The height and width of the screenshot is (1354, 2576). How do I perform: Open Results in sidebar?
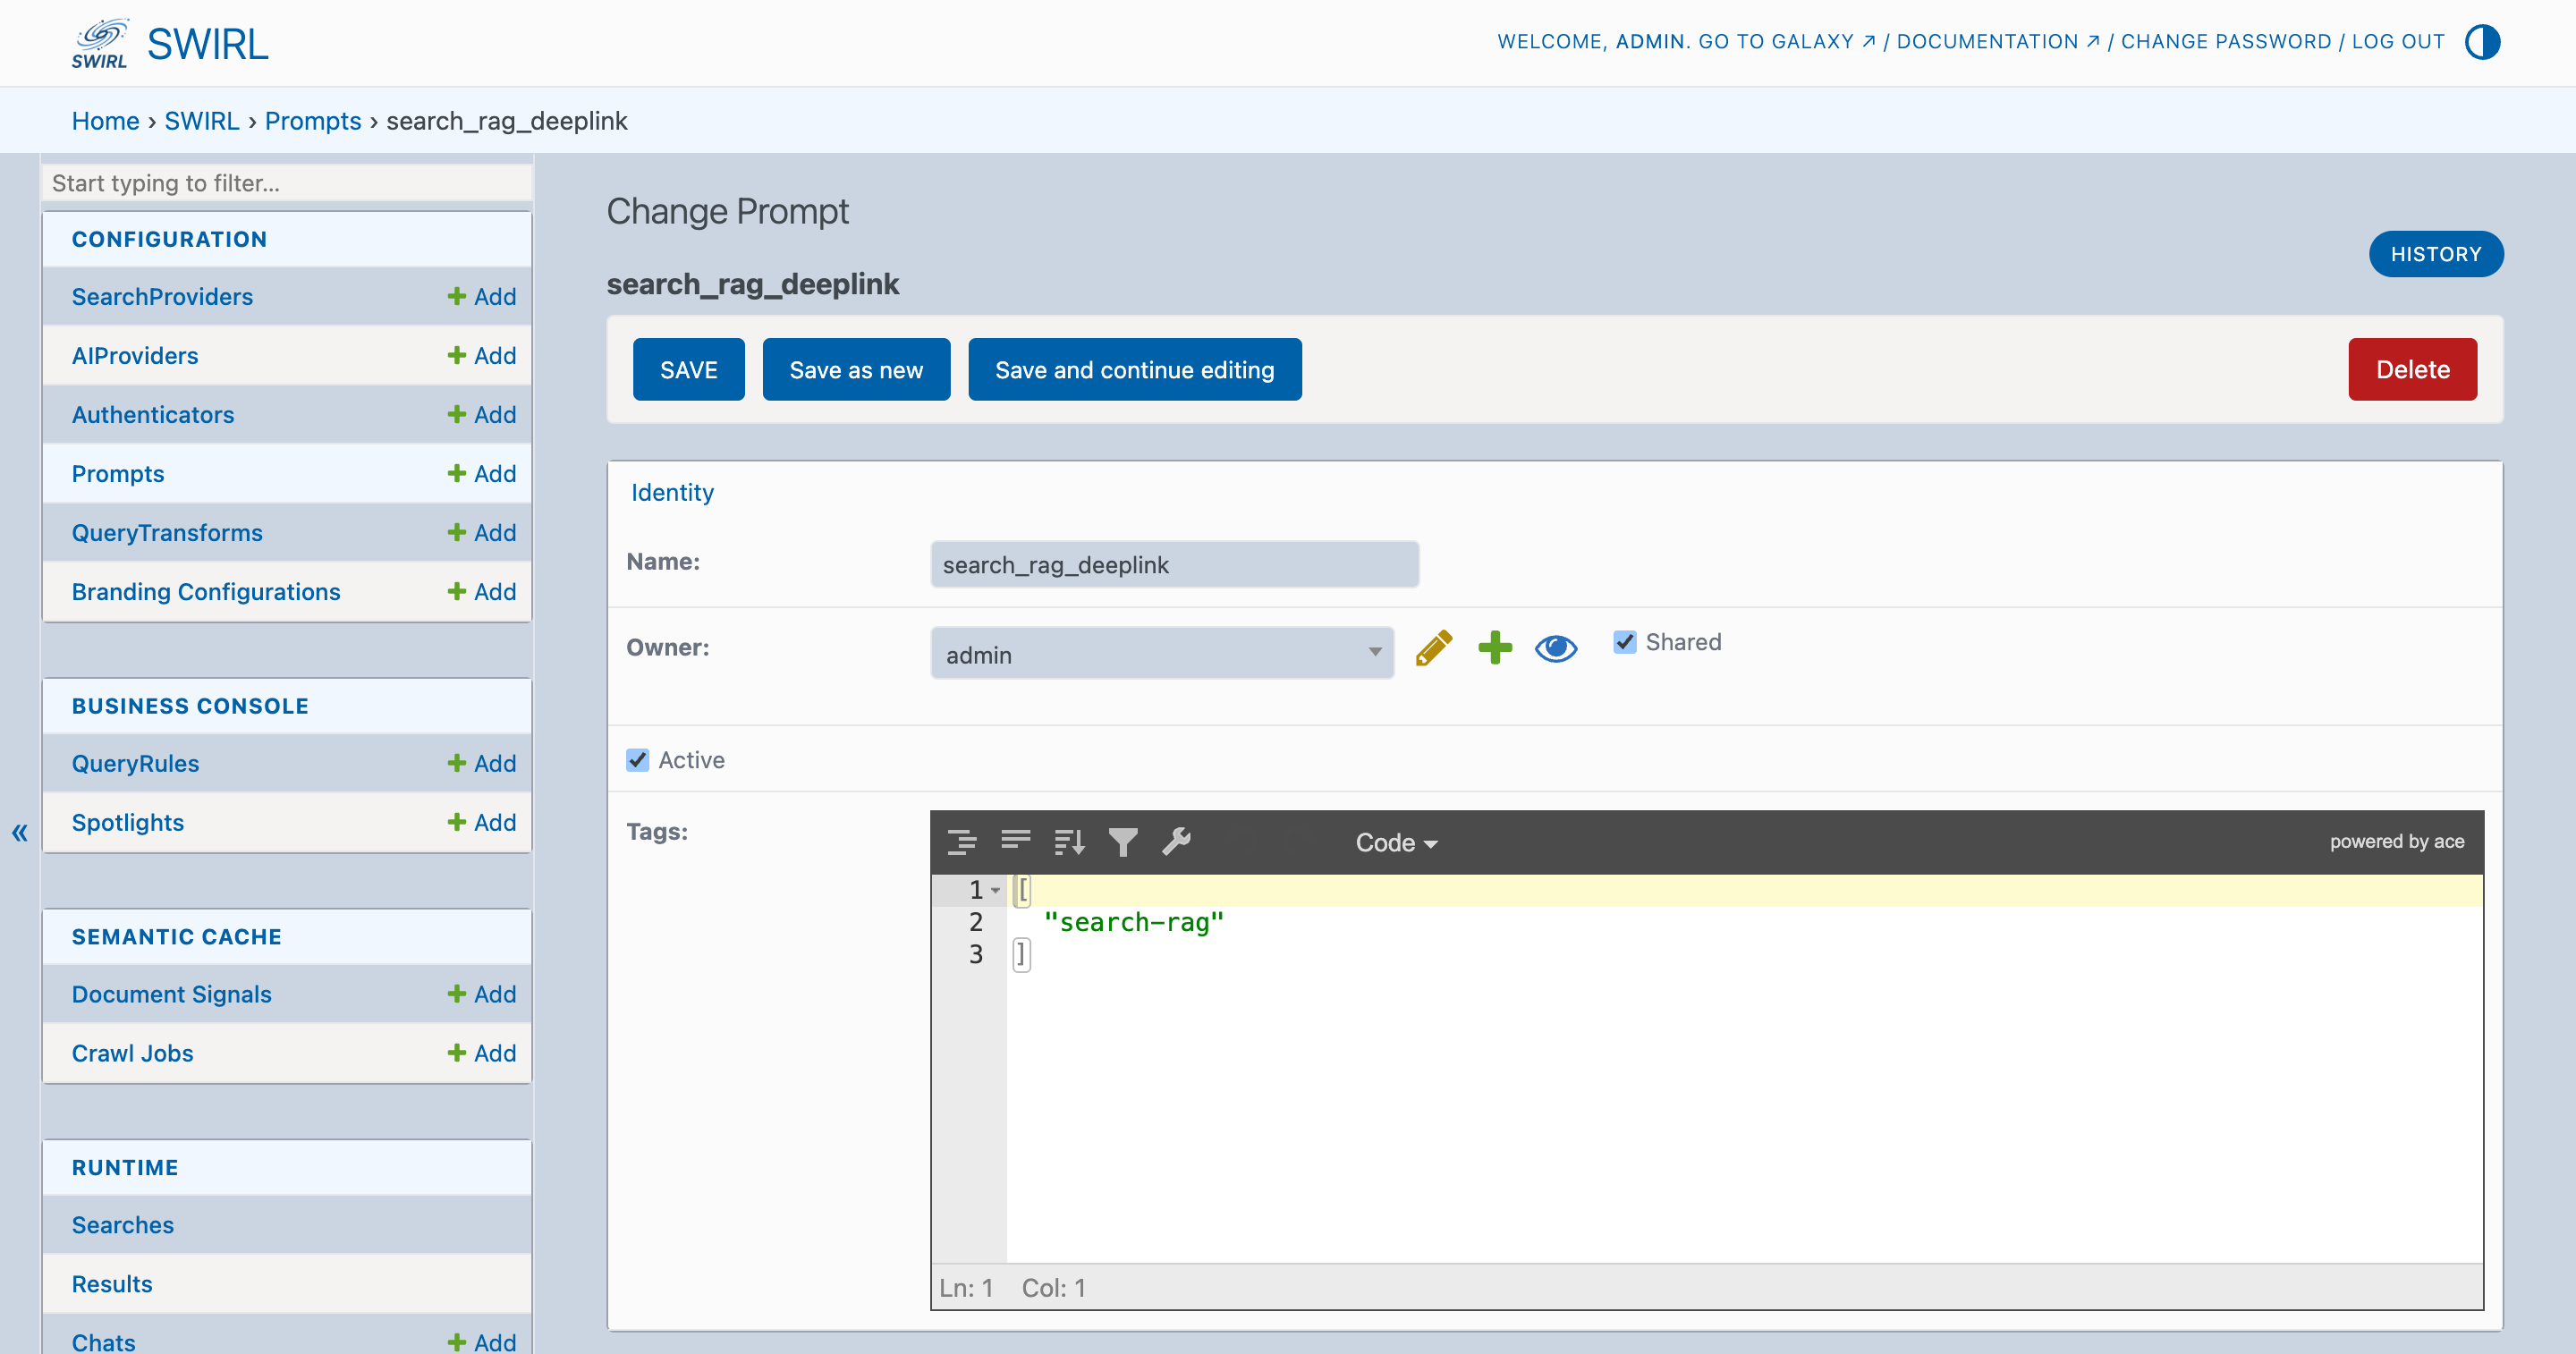[x=112, y=1285]
